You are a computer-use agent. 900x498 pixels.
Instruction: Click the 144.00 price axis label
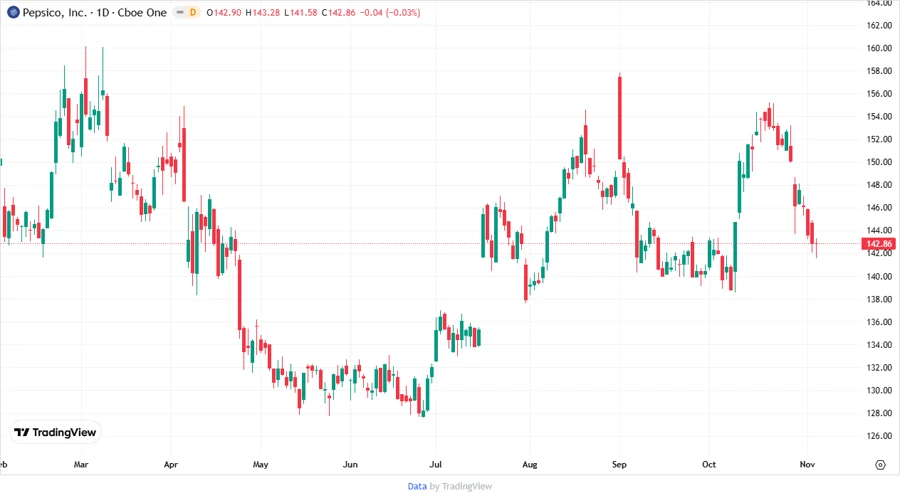[879, 230]
